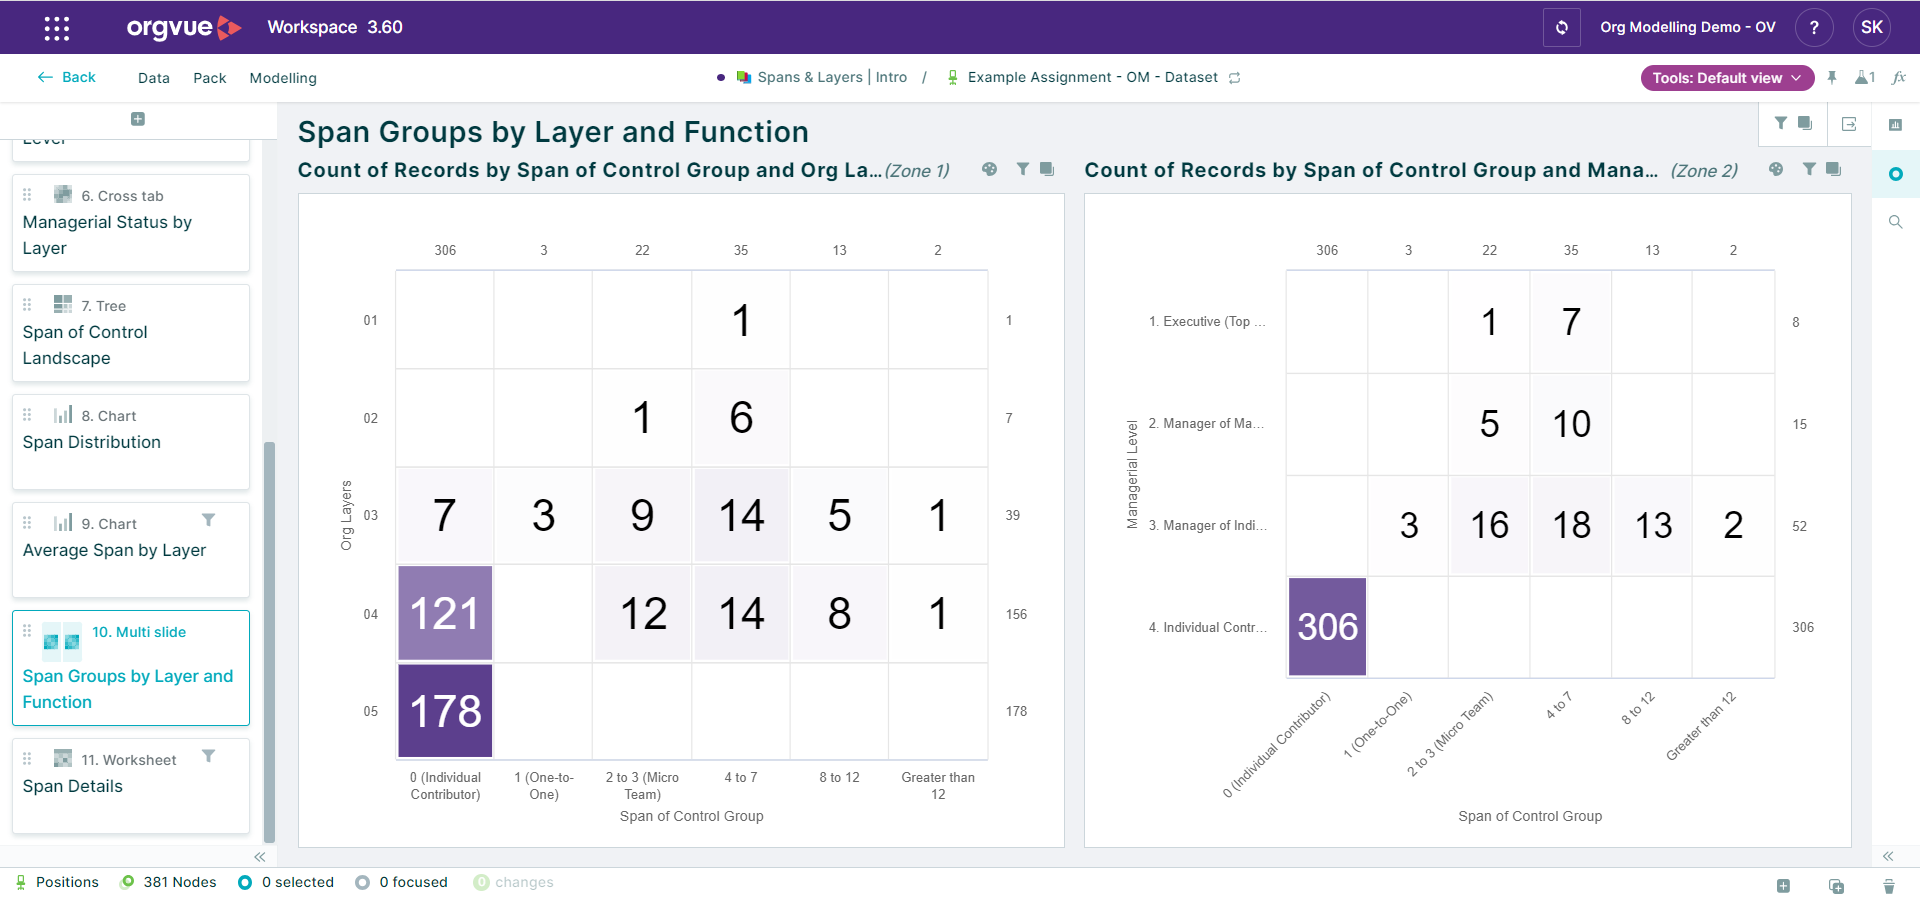
Task: Click the 10 cell in Manager of Managers row
Action: (x=1571, y=424)
